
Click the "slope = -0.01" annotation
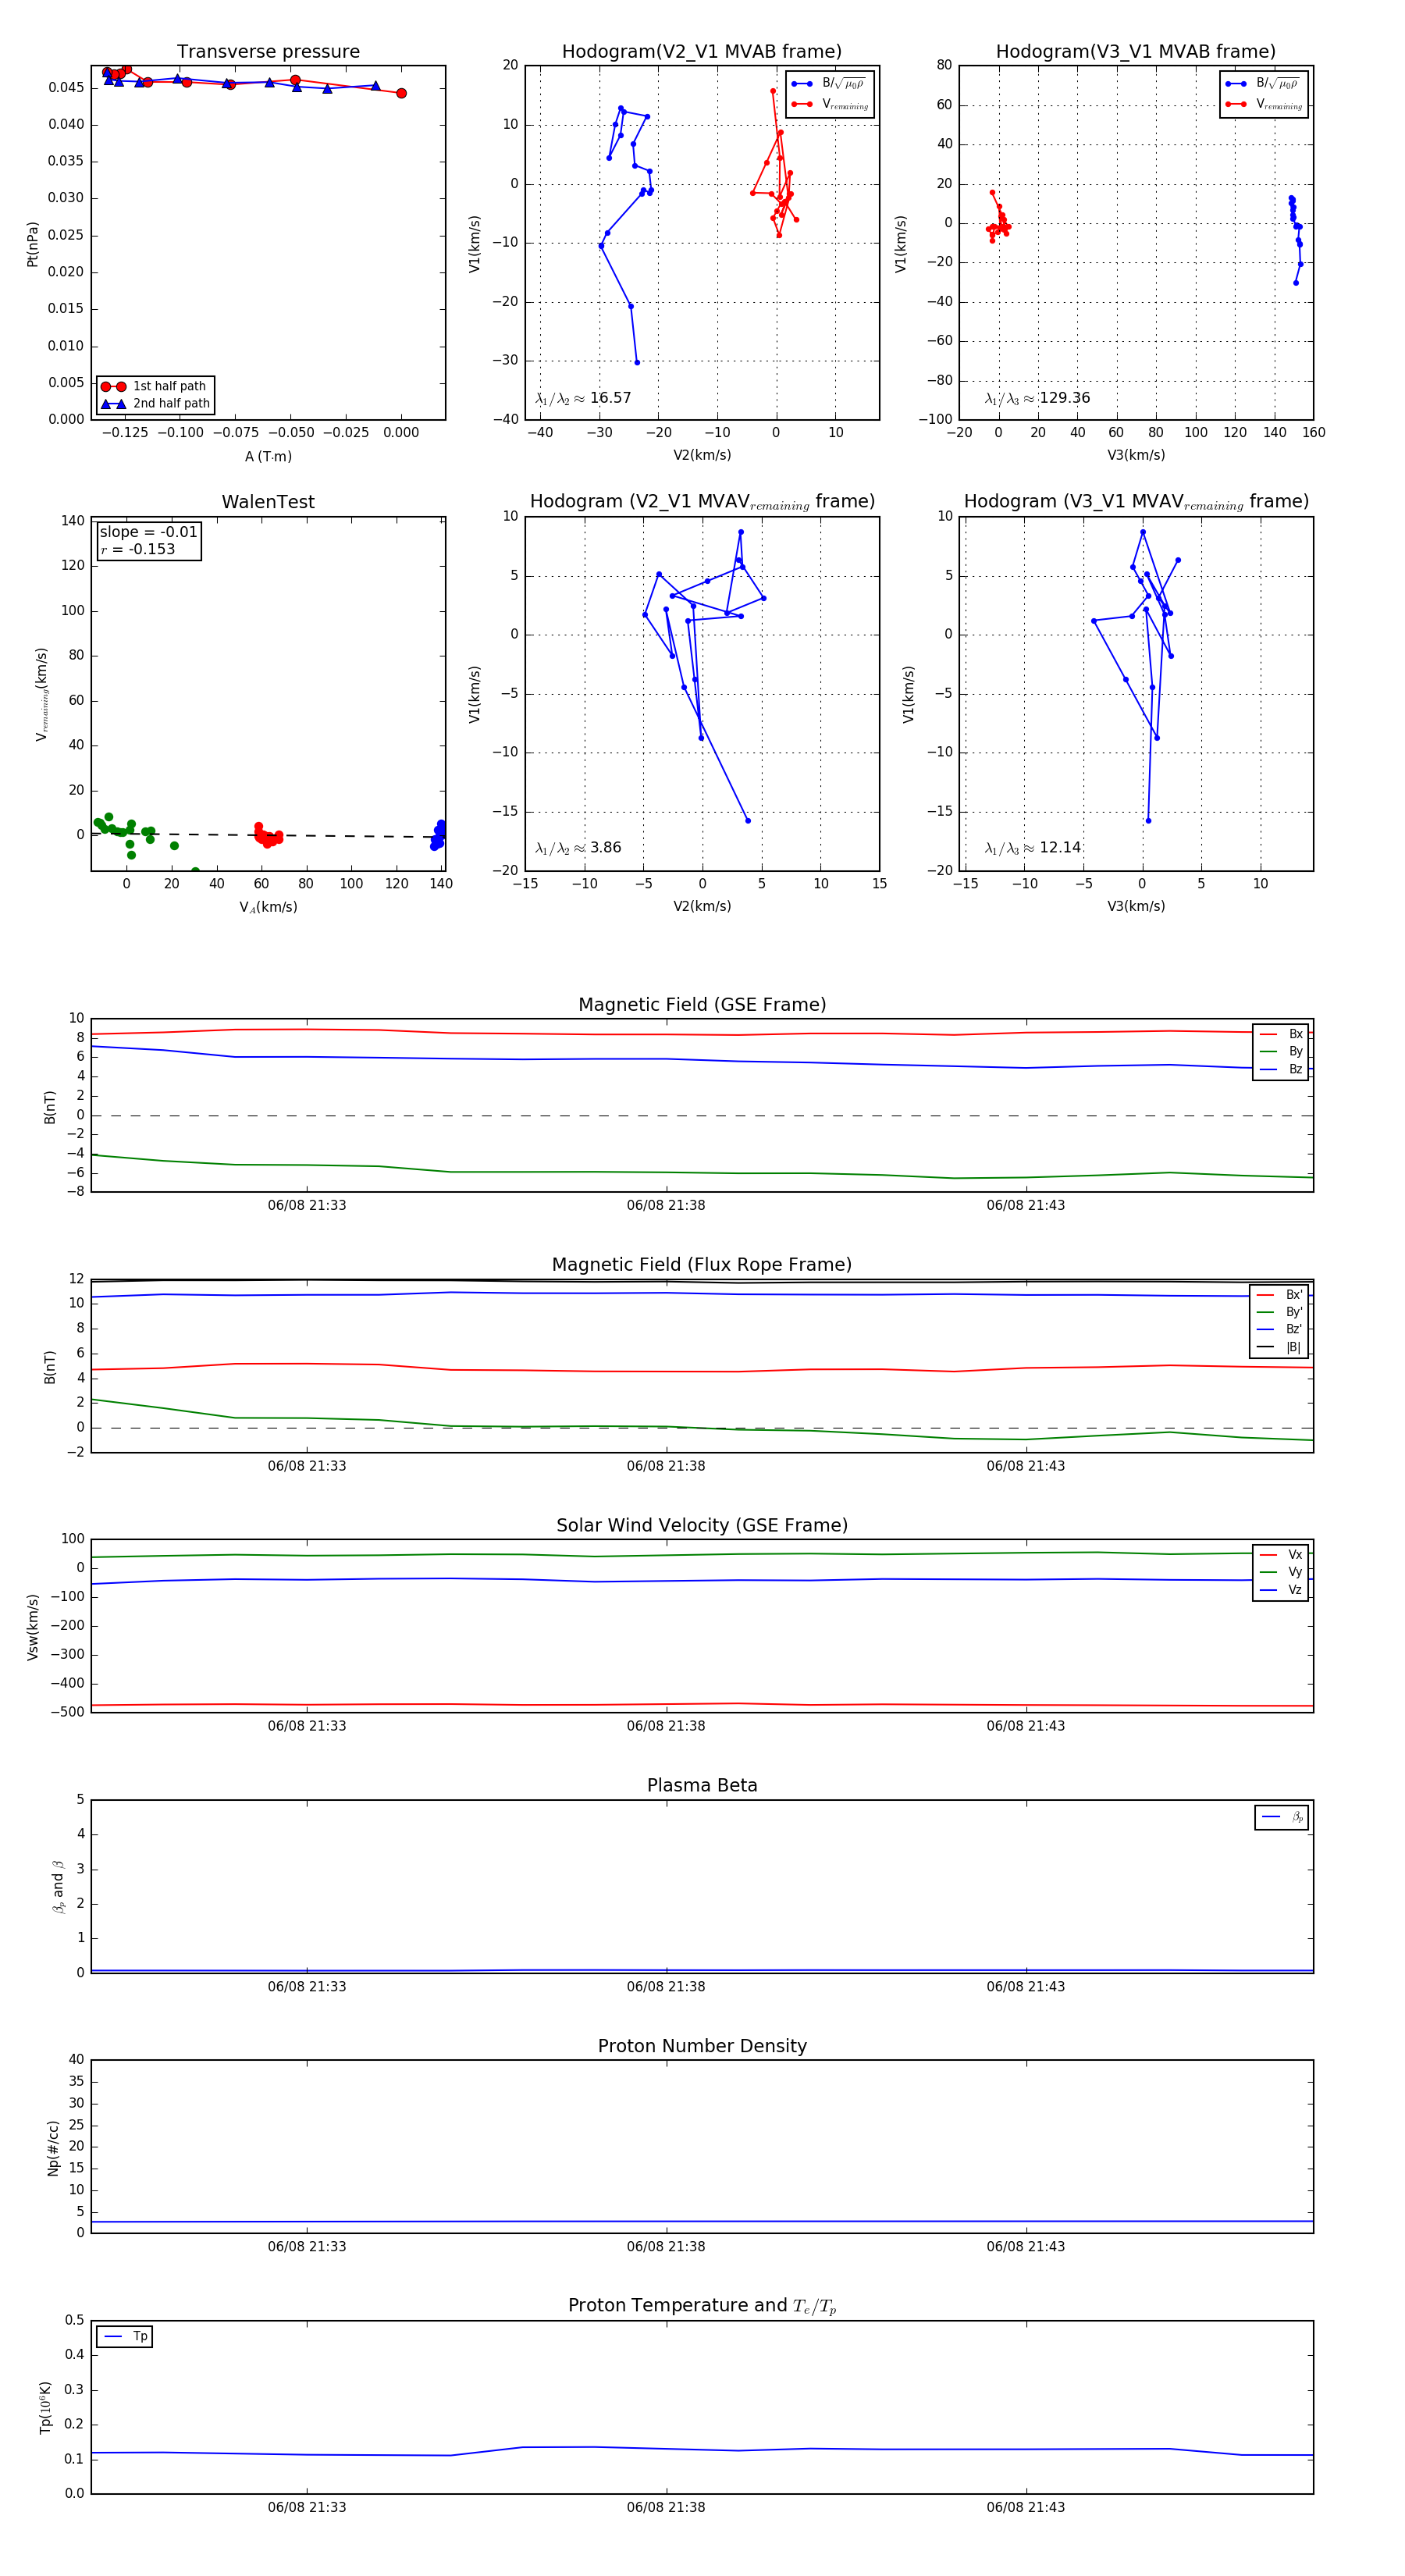(148, 532)
